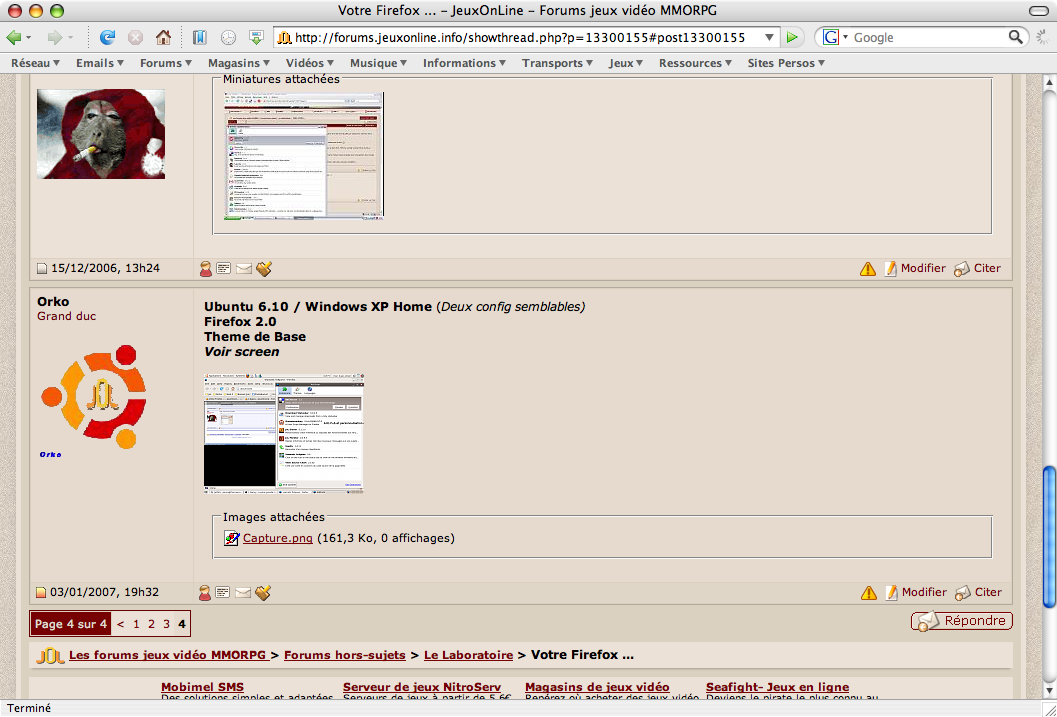Click the search magnifier icon

coord(1015,37)
